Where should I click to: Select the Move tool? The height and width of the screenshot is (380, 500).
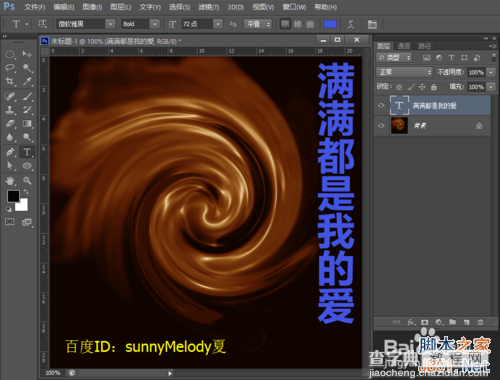click(27, 54)
